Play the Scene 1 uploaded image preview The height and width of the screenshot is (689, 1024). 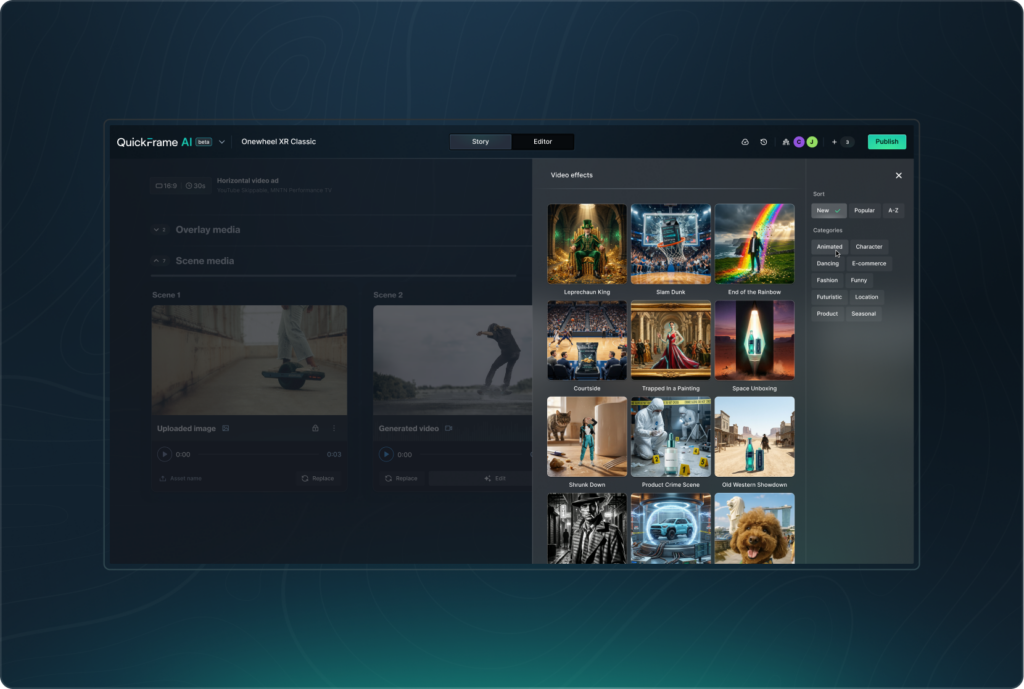(164, 454)
